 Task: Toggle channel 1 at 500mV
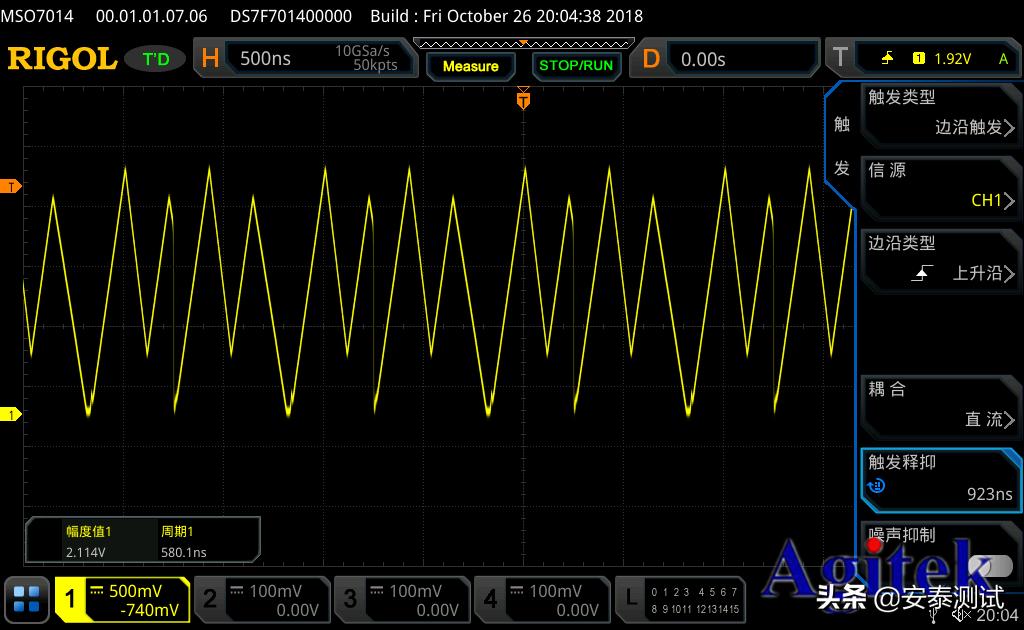pos(122,599)
